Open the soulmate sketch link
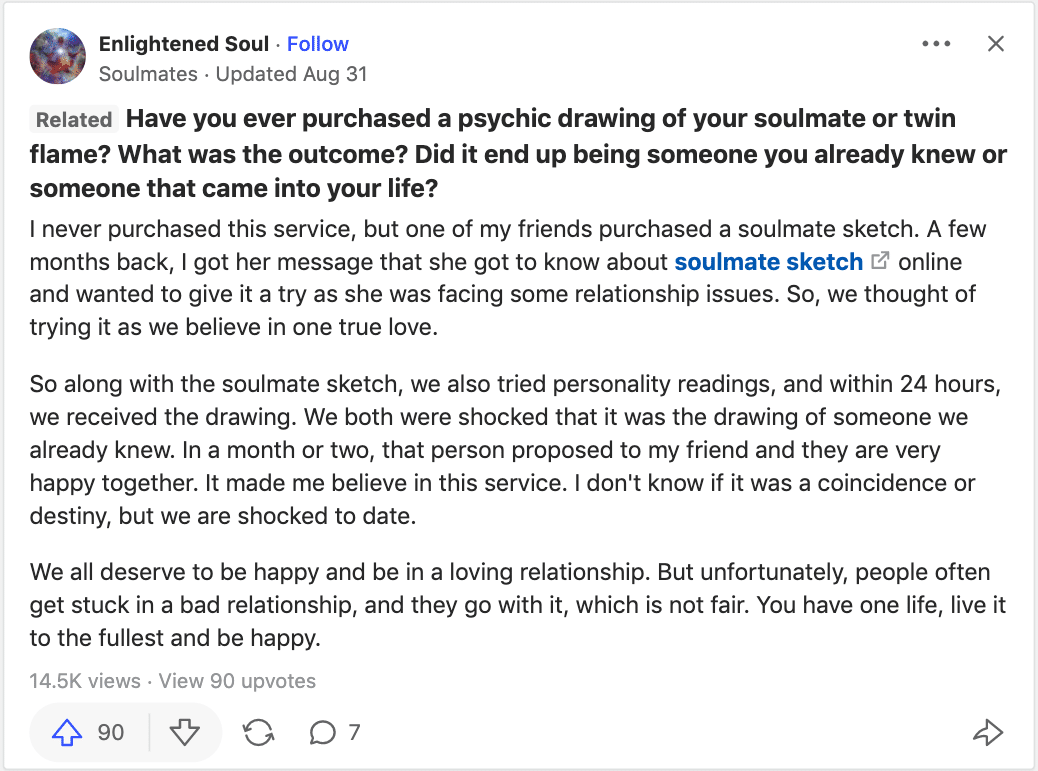Viewport: 1038px width, 771px height. tap(769, 262)
